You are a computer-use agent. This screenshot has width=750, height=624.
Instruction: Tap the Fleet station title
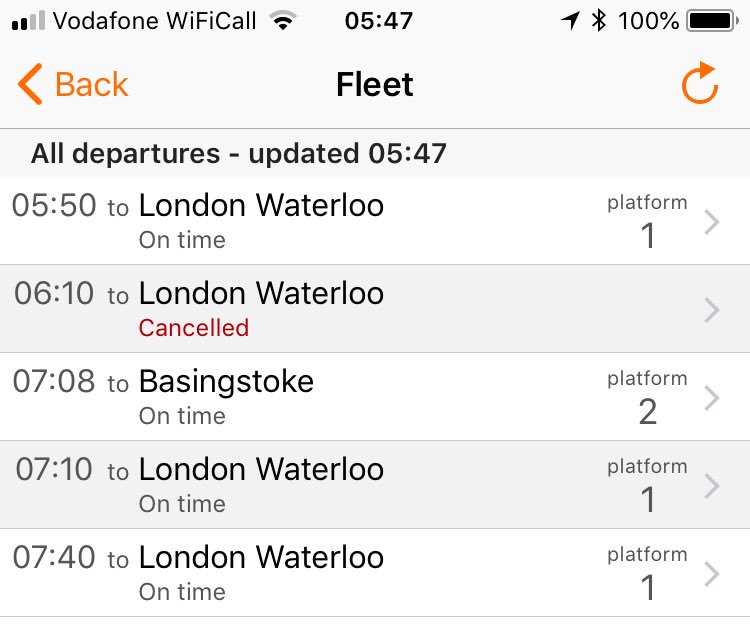point(375,85)
